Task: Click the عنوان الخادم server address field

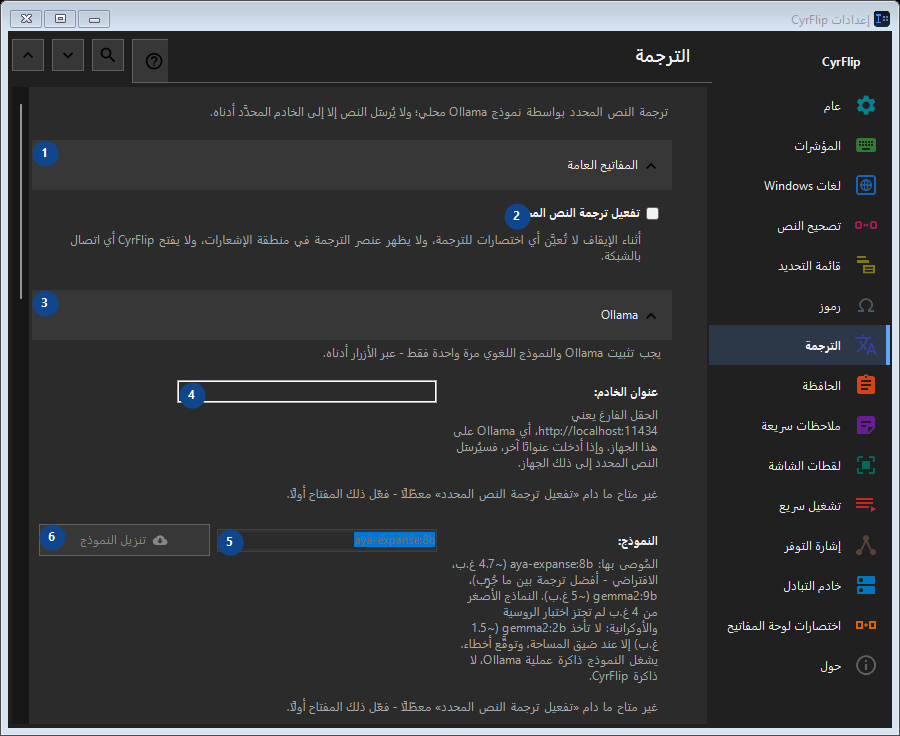Action: (x=307, y=392)
